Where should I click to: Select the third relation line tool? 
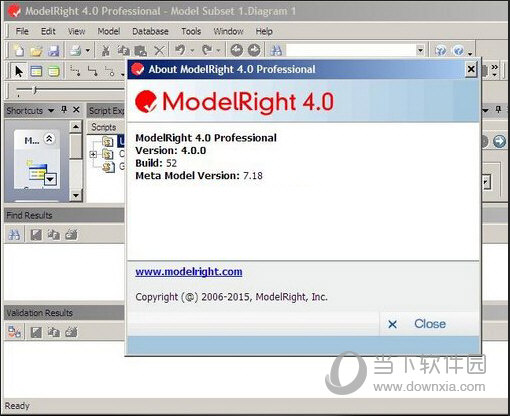(110, 71)
